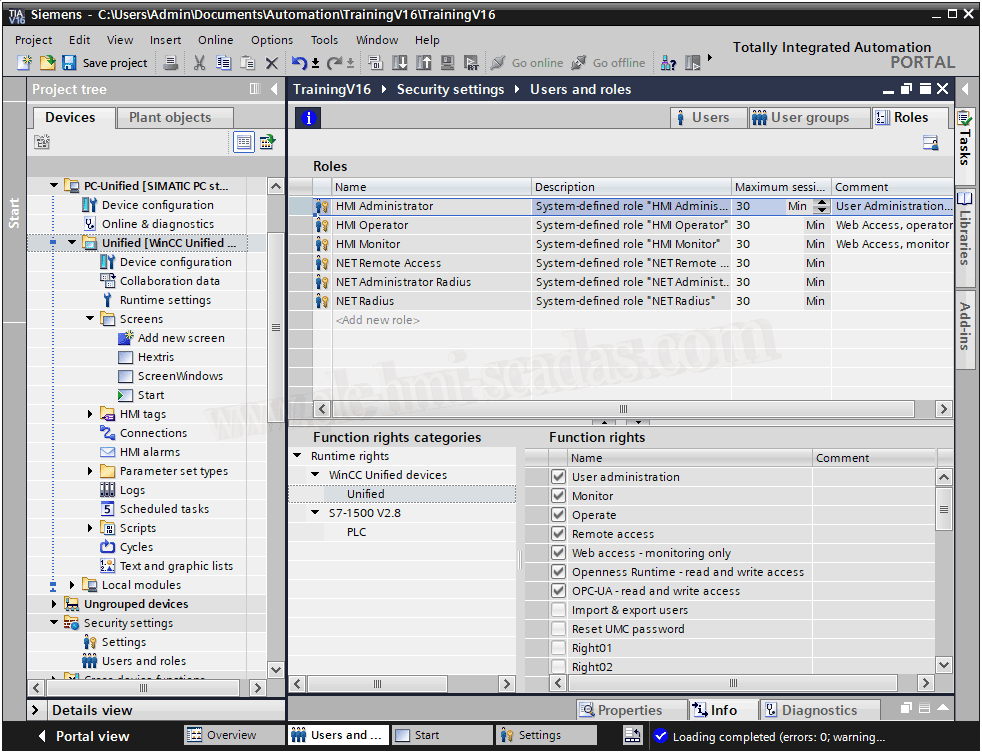Click the open project folder icon
The height and width of the screenshot is (753, 982).
[47, 63]
